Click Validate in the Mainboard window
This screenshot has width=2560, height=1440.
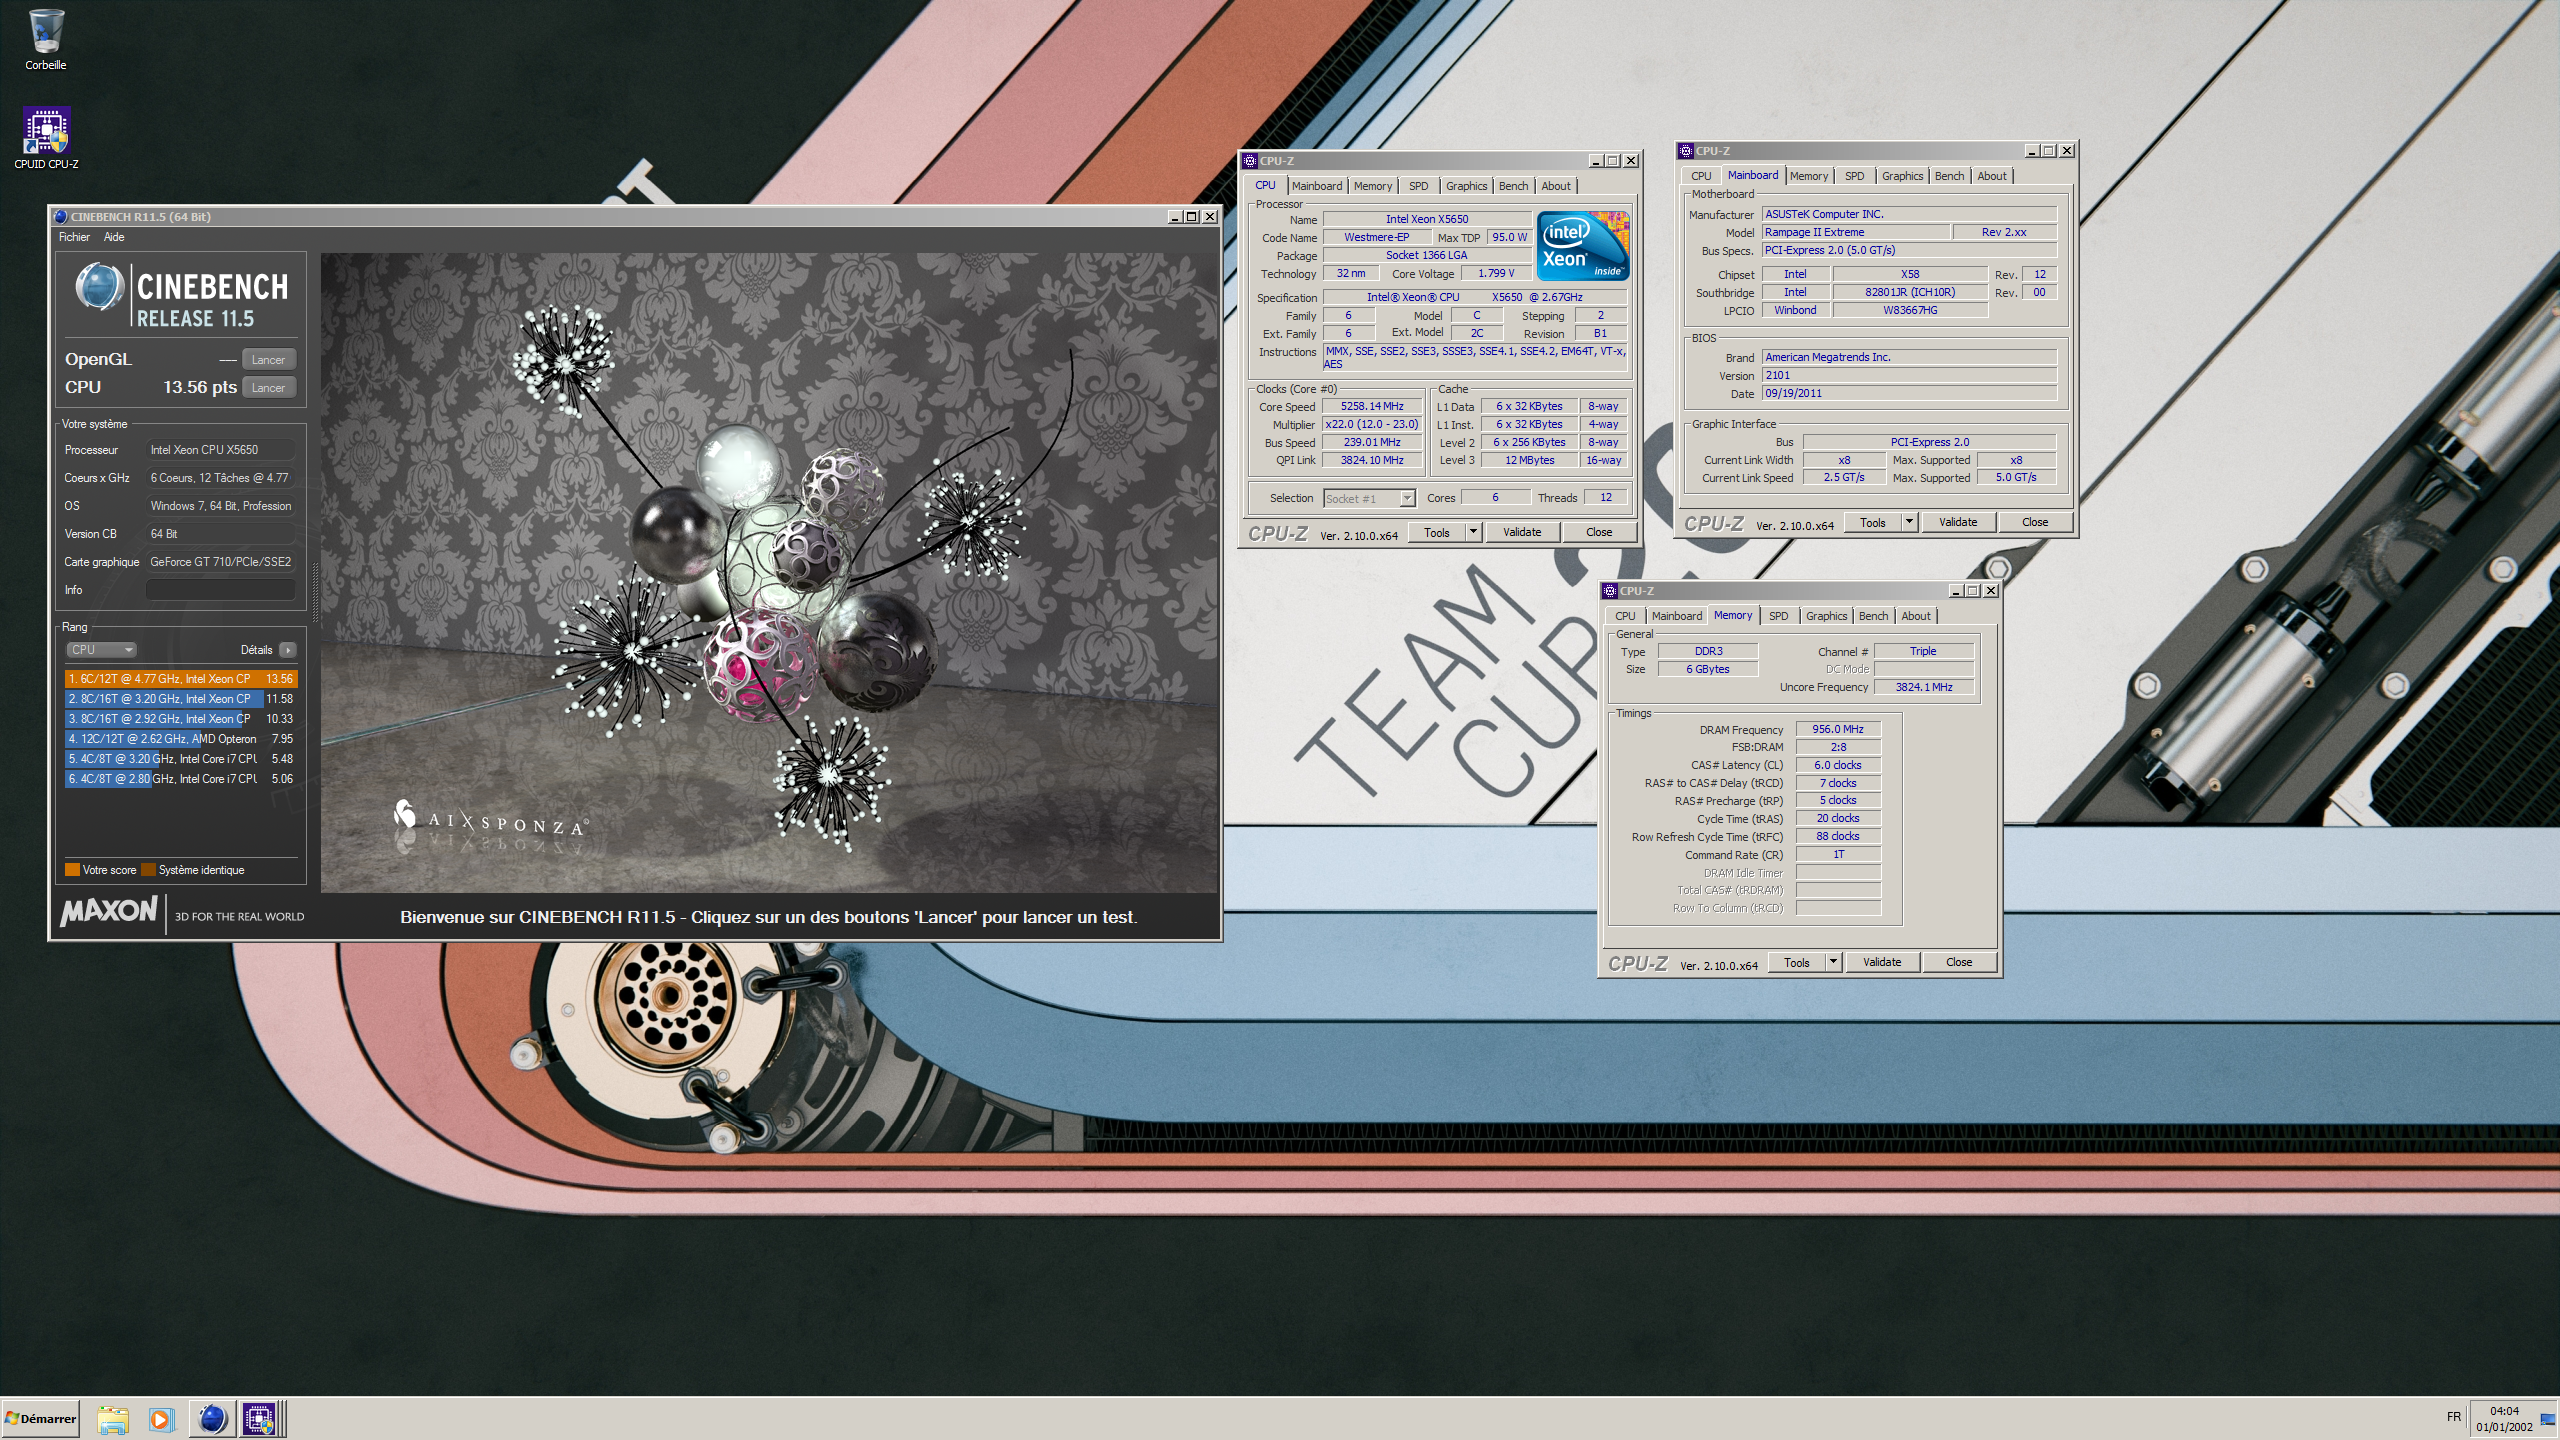point(1958,522)
